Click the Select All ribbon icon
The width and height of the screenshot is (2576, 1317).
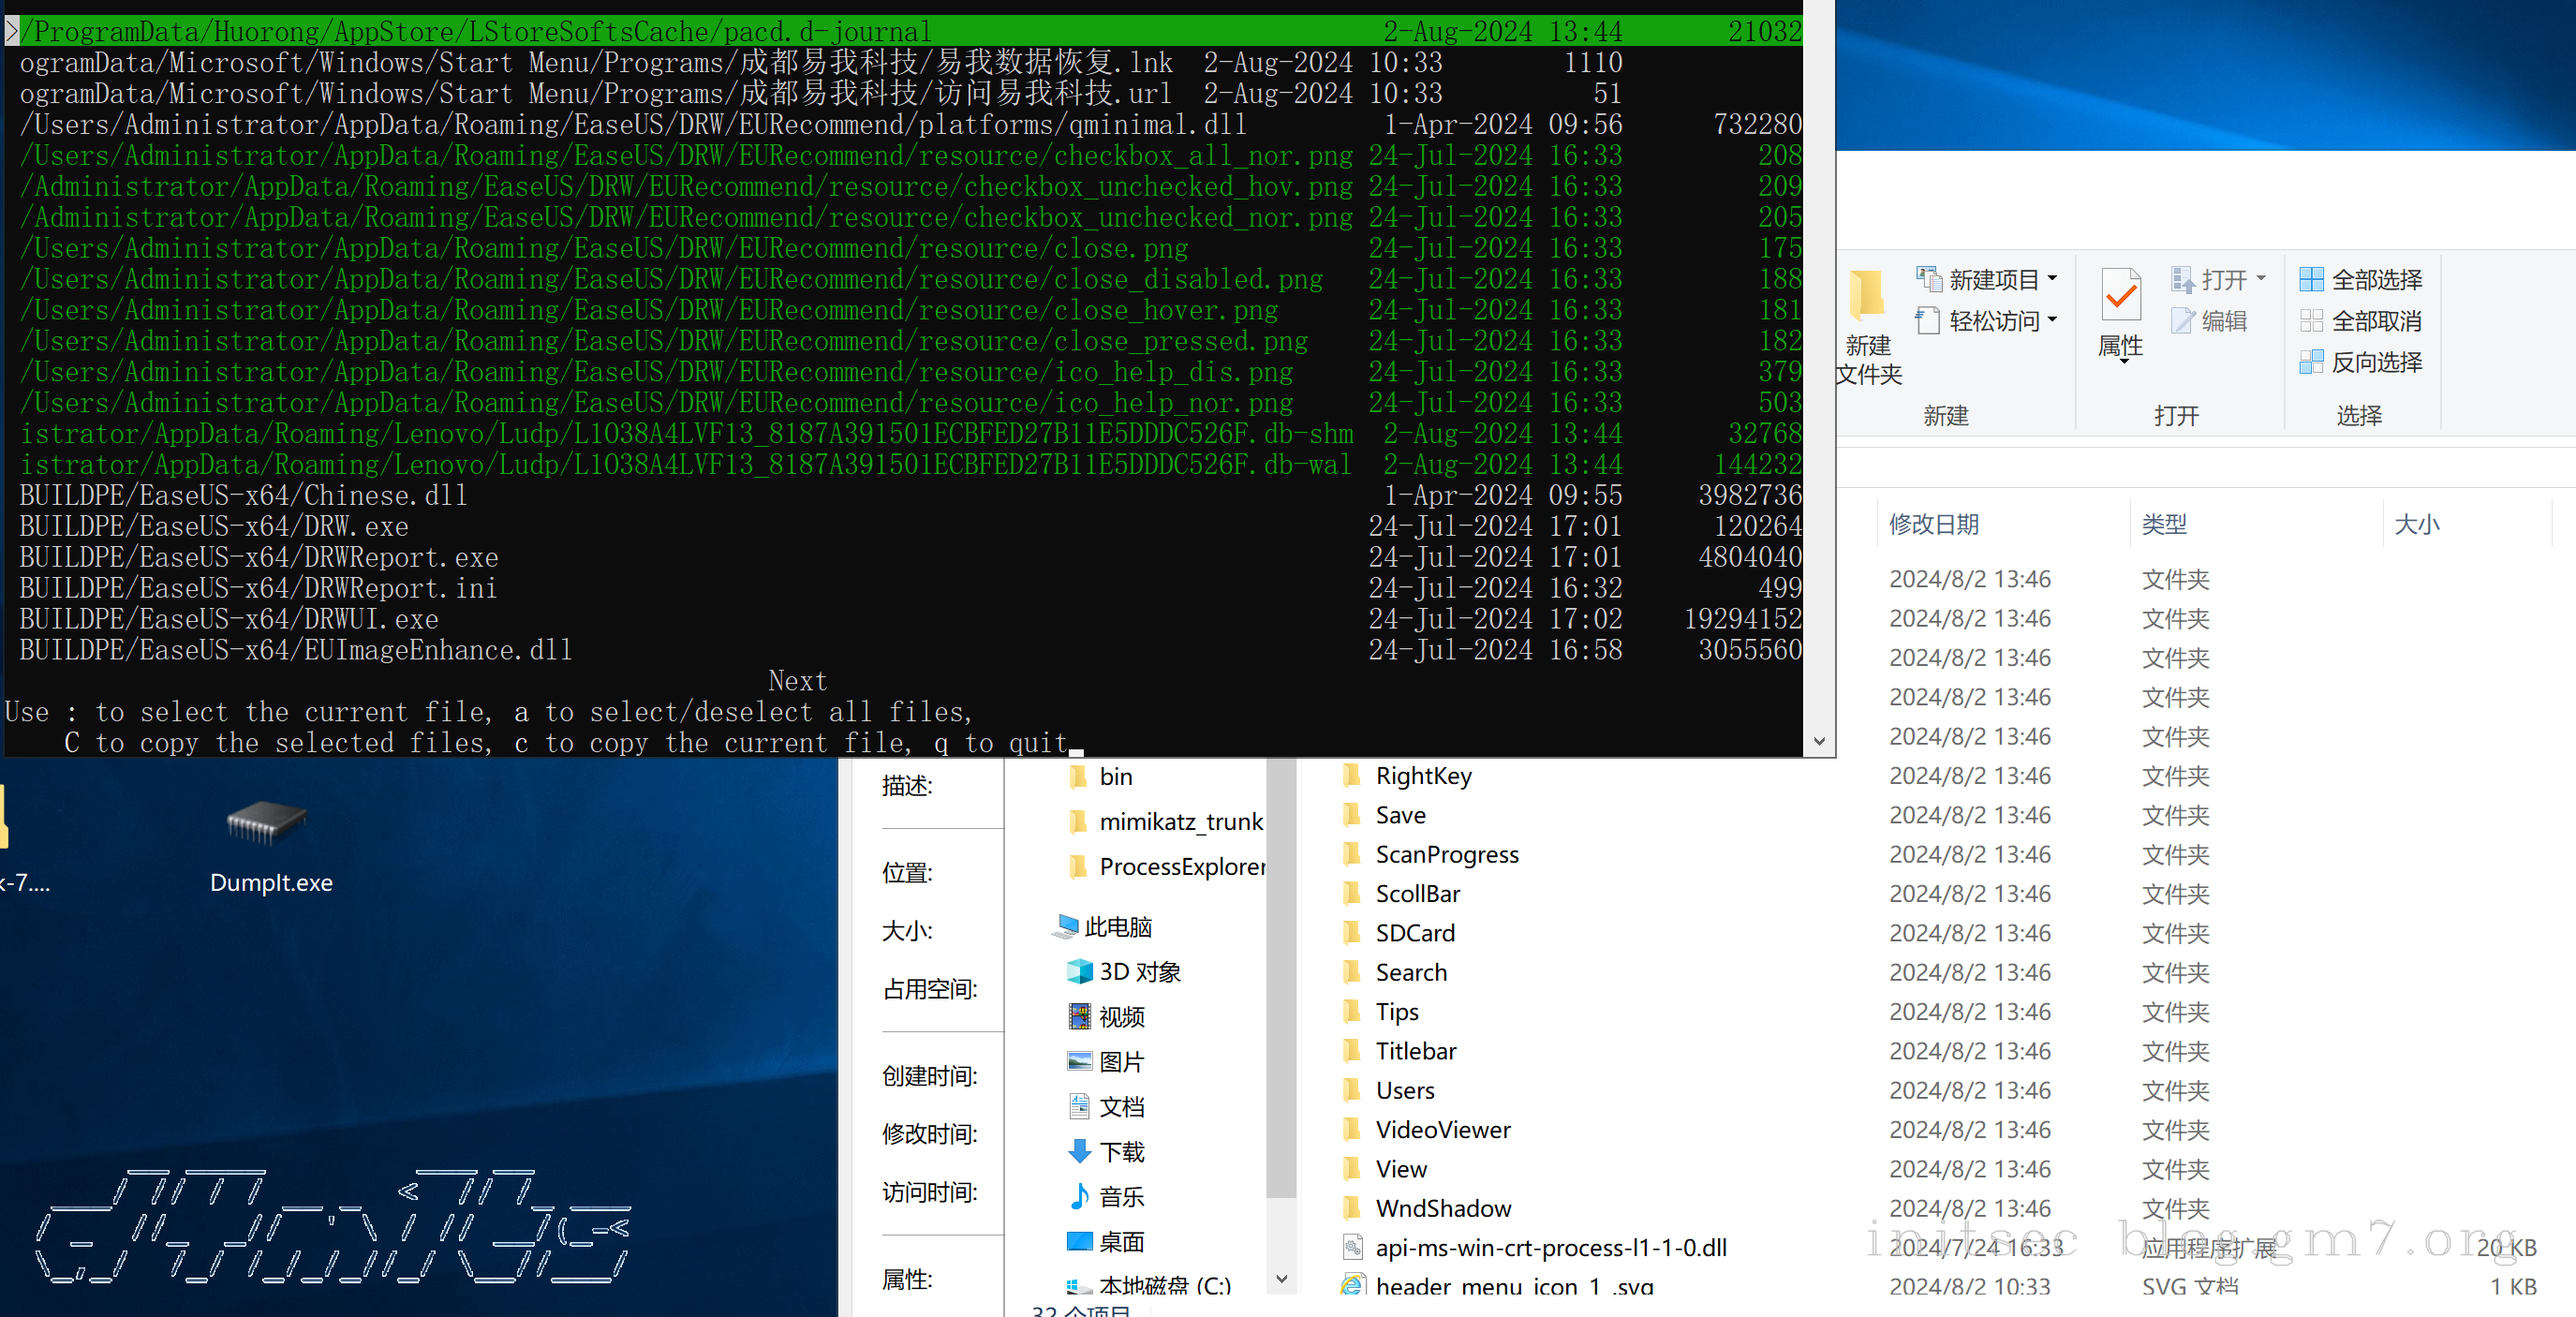coord(2311,279)
